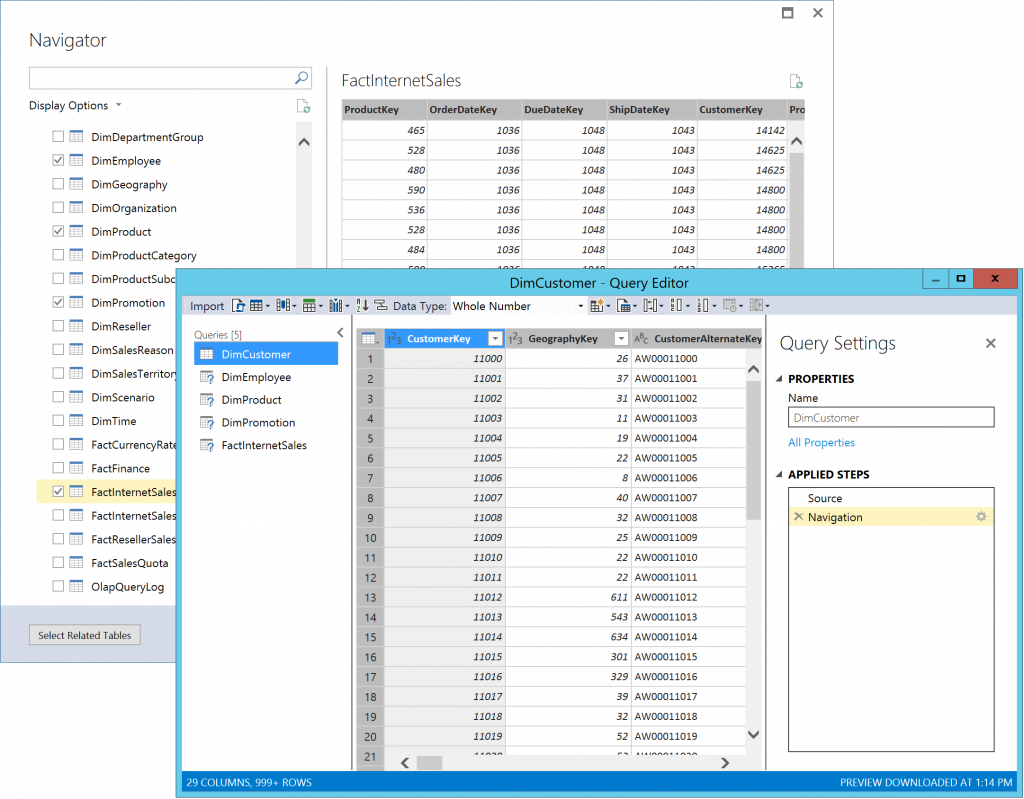Check the OlapQueryLog checkbox
The image size is (1024, 799).
58,586
